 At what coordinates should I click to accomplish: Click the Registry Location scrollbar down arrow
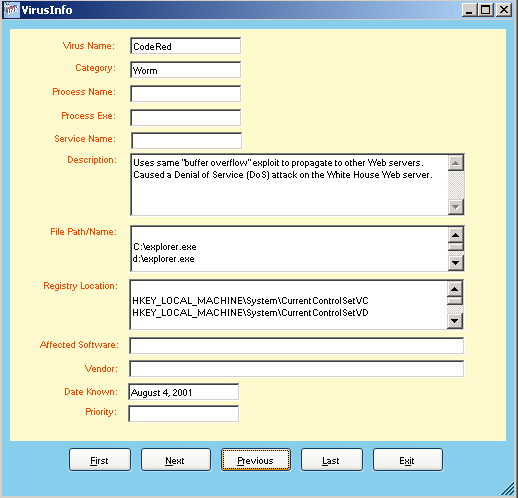click(455, 321)
